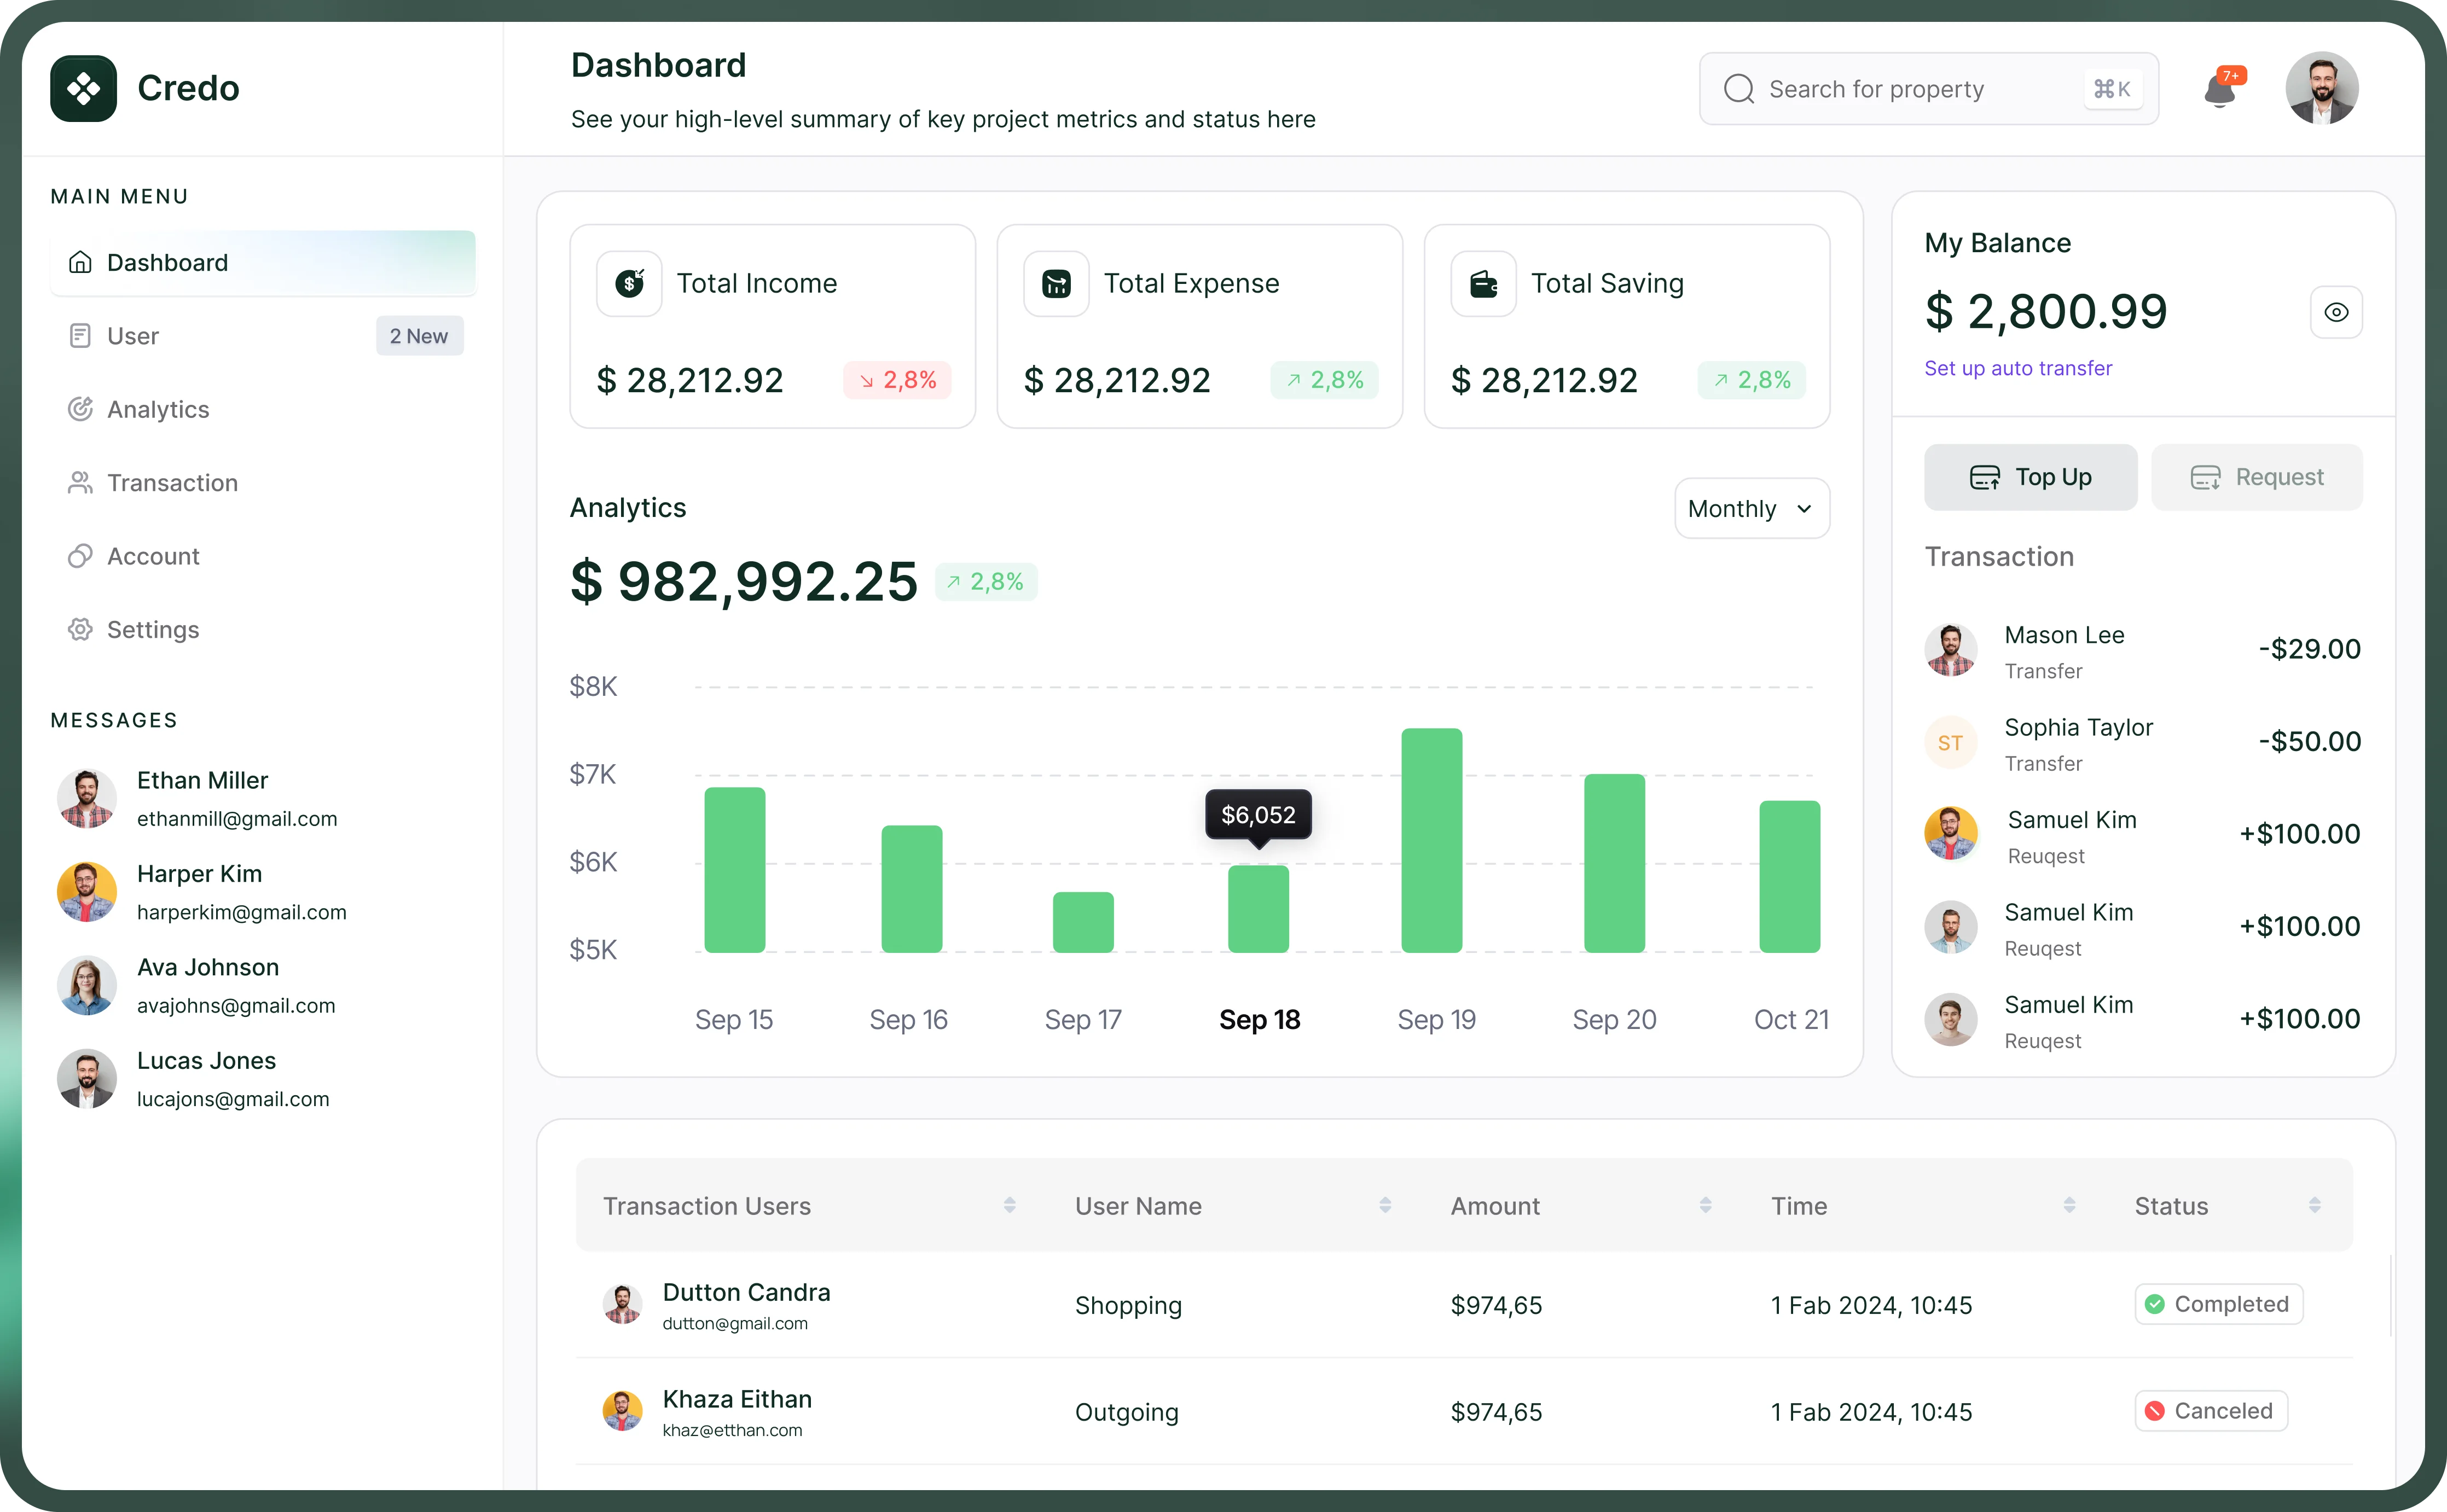Screen dimensions: 2447x1512
Task: Click the Settings gear icon
Action: [81, 629]
